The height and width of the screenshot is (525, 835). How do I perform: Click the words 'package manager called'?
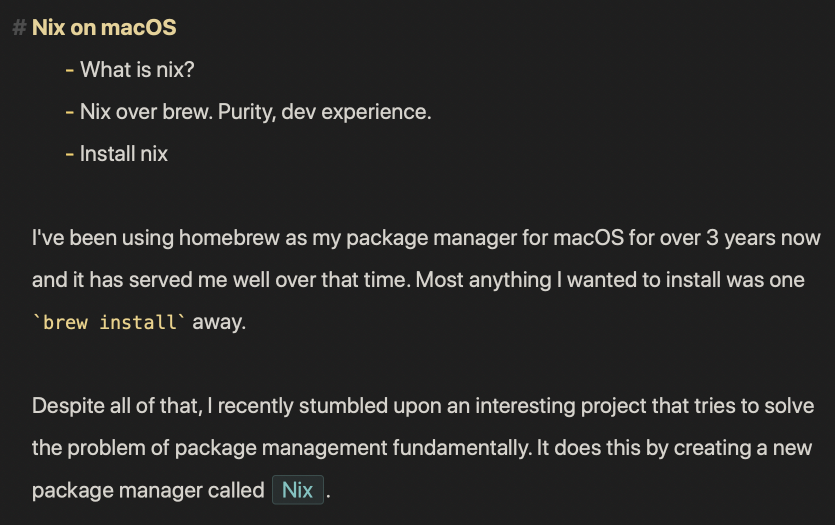pyautogui.click(x=148, y=491)
